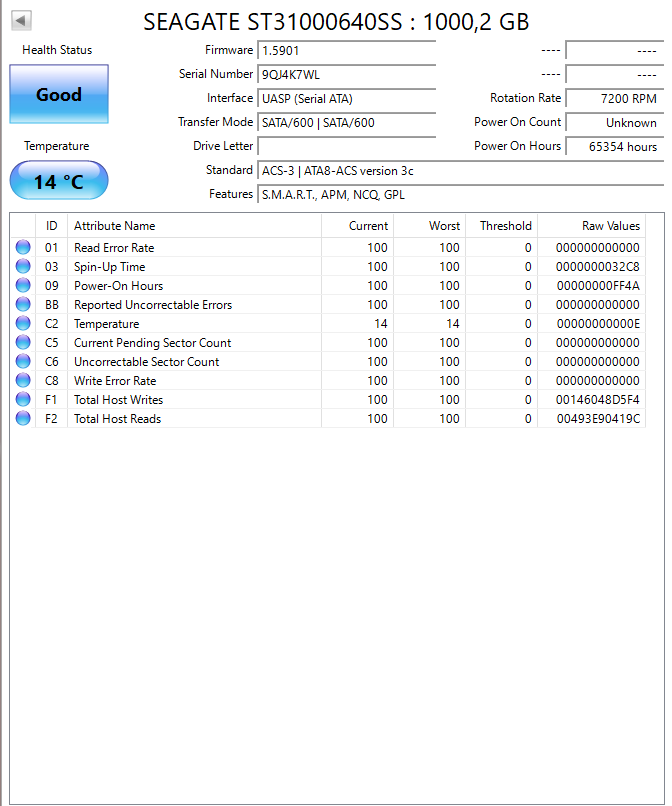Click status orb for Write Error Rate

point(23,380)
